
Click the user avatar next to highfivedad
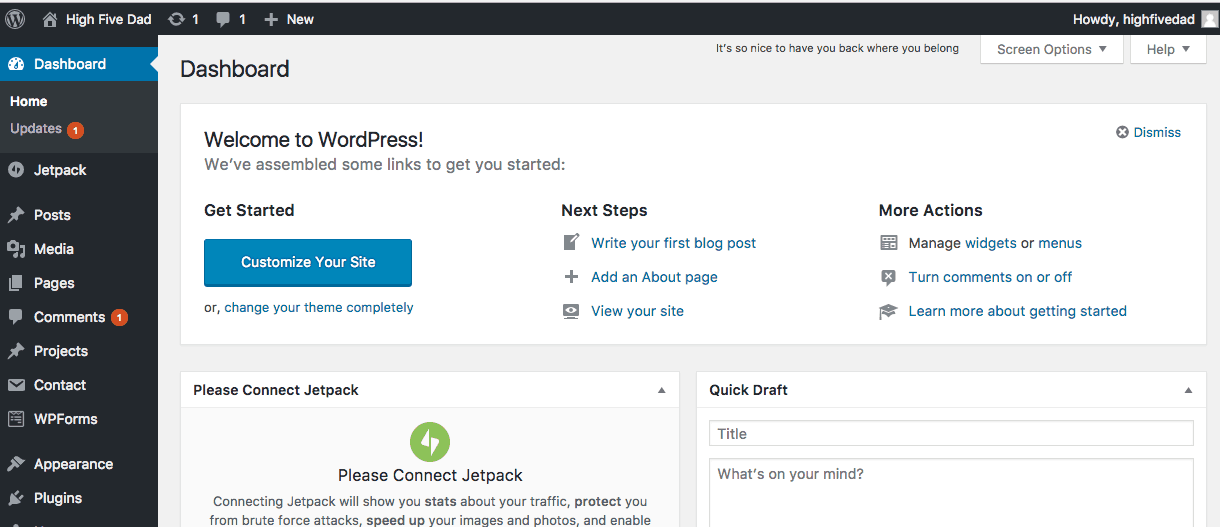point(1210,19)
